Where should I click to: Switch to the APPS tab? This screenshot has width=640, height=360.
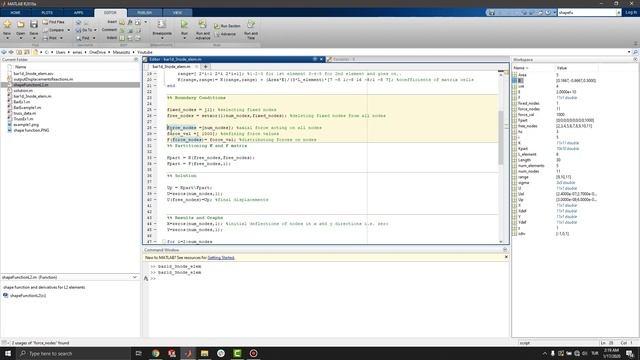point(78,13)
